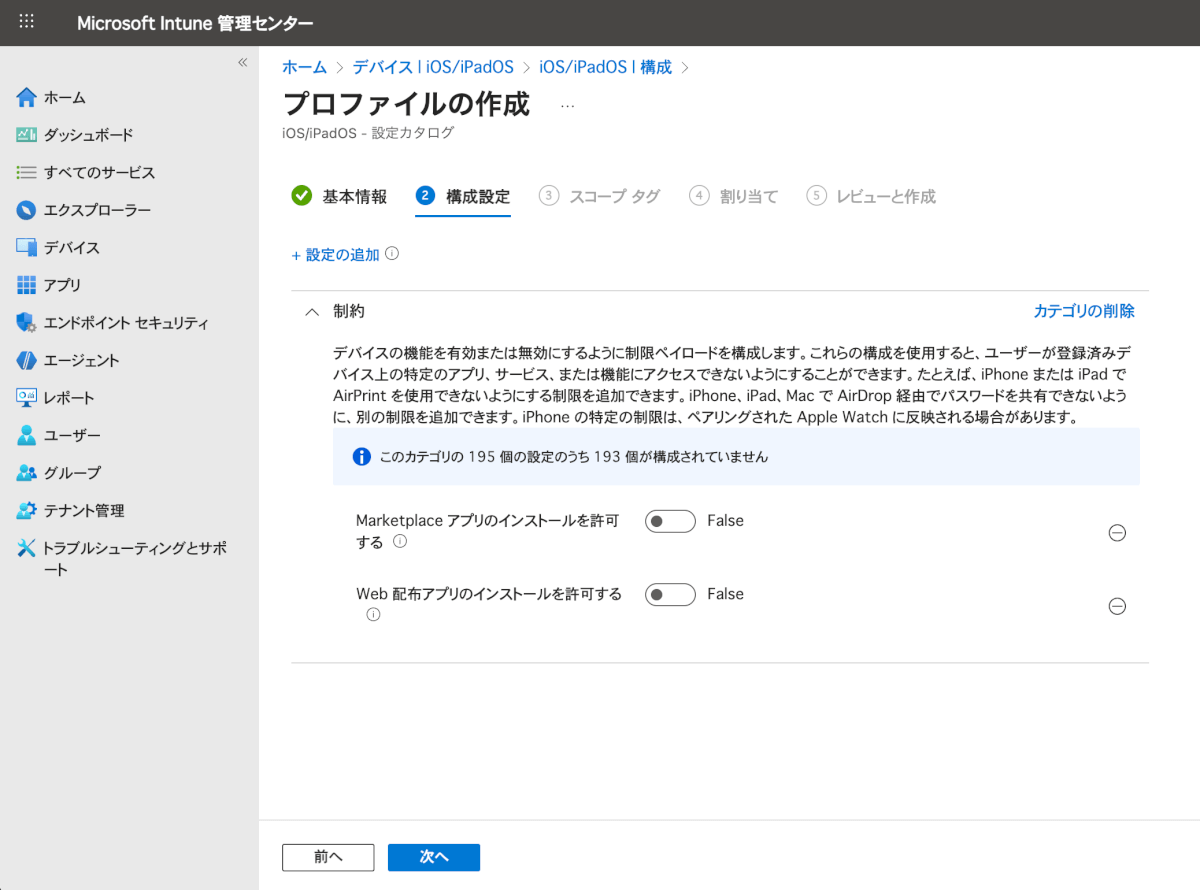This screenshot has height=890, width=1200.
Task: Click the Home icon in sidebar
Action: click(x=27, y=98)
